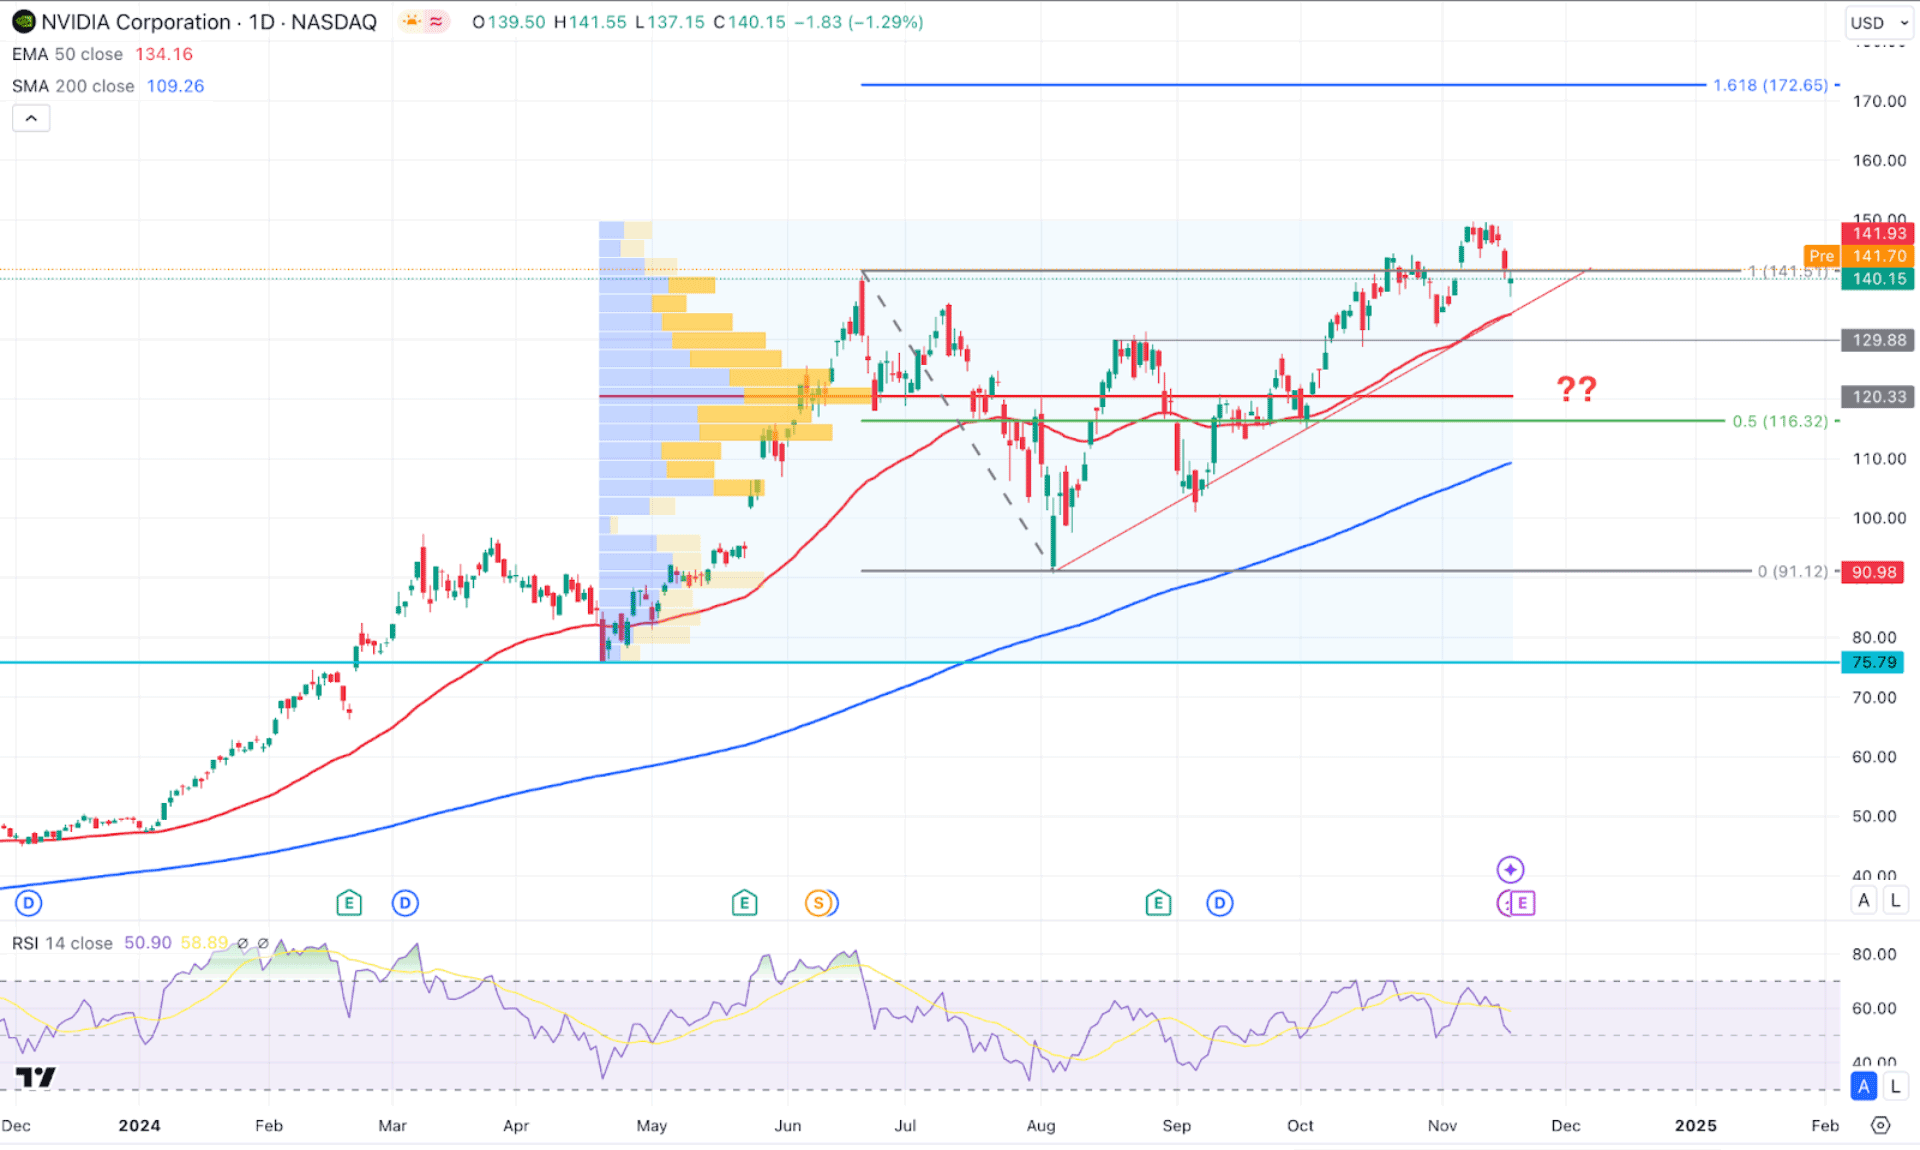This screenshot has height=1150, width=1920.
Task: Click the red approximately-equal icon in the header
Action: [x=437, y=21]
